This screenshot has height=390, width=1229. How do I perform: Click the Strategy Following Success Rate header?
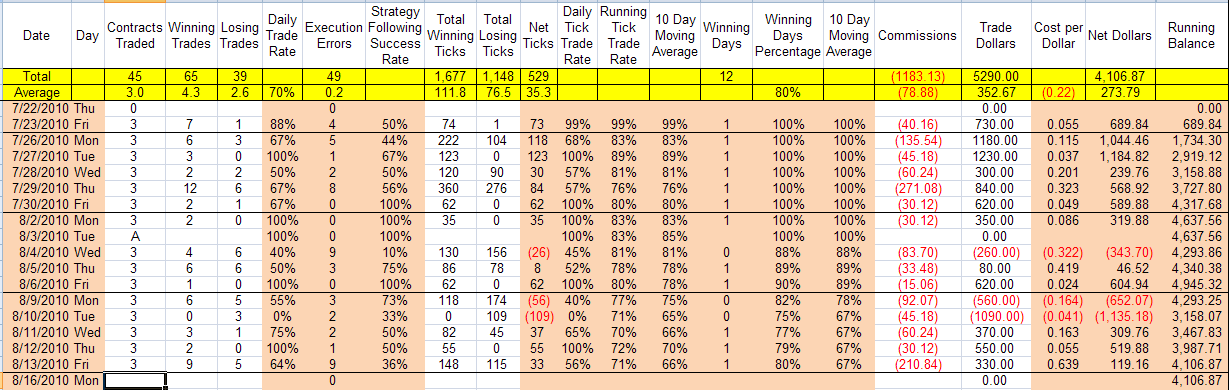tap(395, 36)
